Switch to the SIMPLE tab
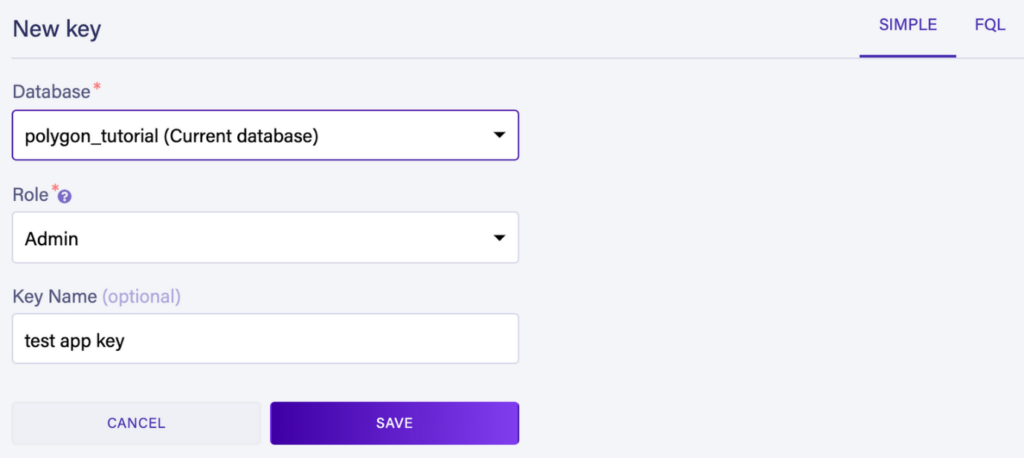 coord(907,26)
